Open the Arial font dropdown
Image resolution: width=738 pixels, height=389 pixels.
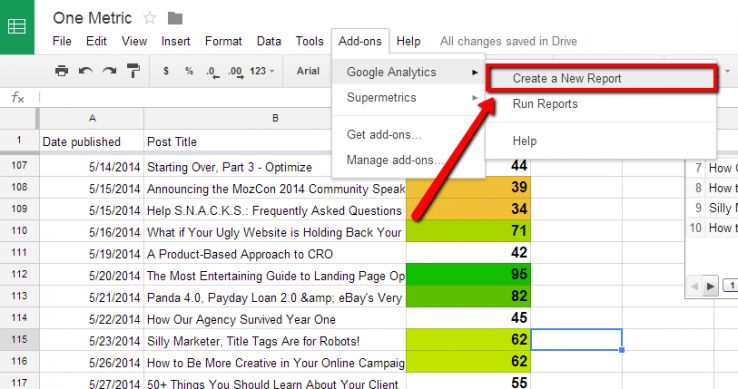click(x=308, y=71)
